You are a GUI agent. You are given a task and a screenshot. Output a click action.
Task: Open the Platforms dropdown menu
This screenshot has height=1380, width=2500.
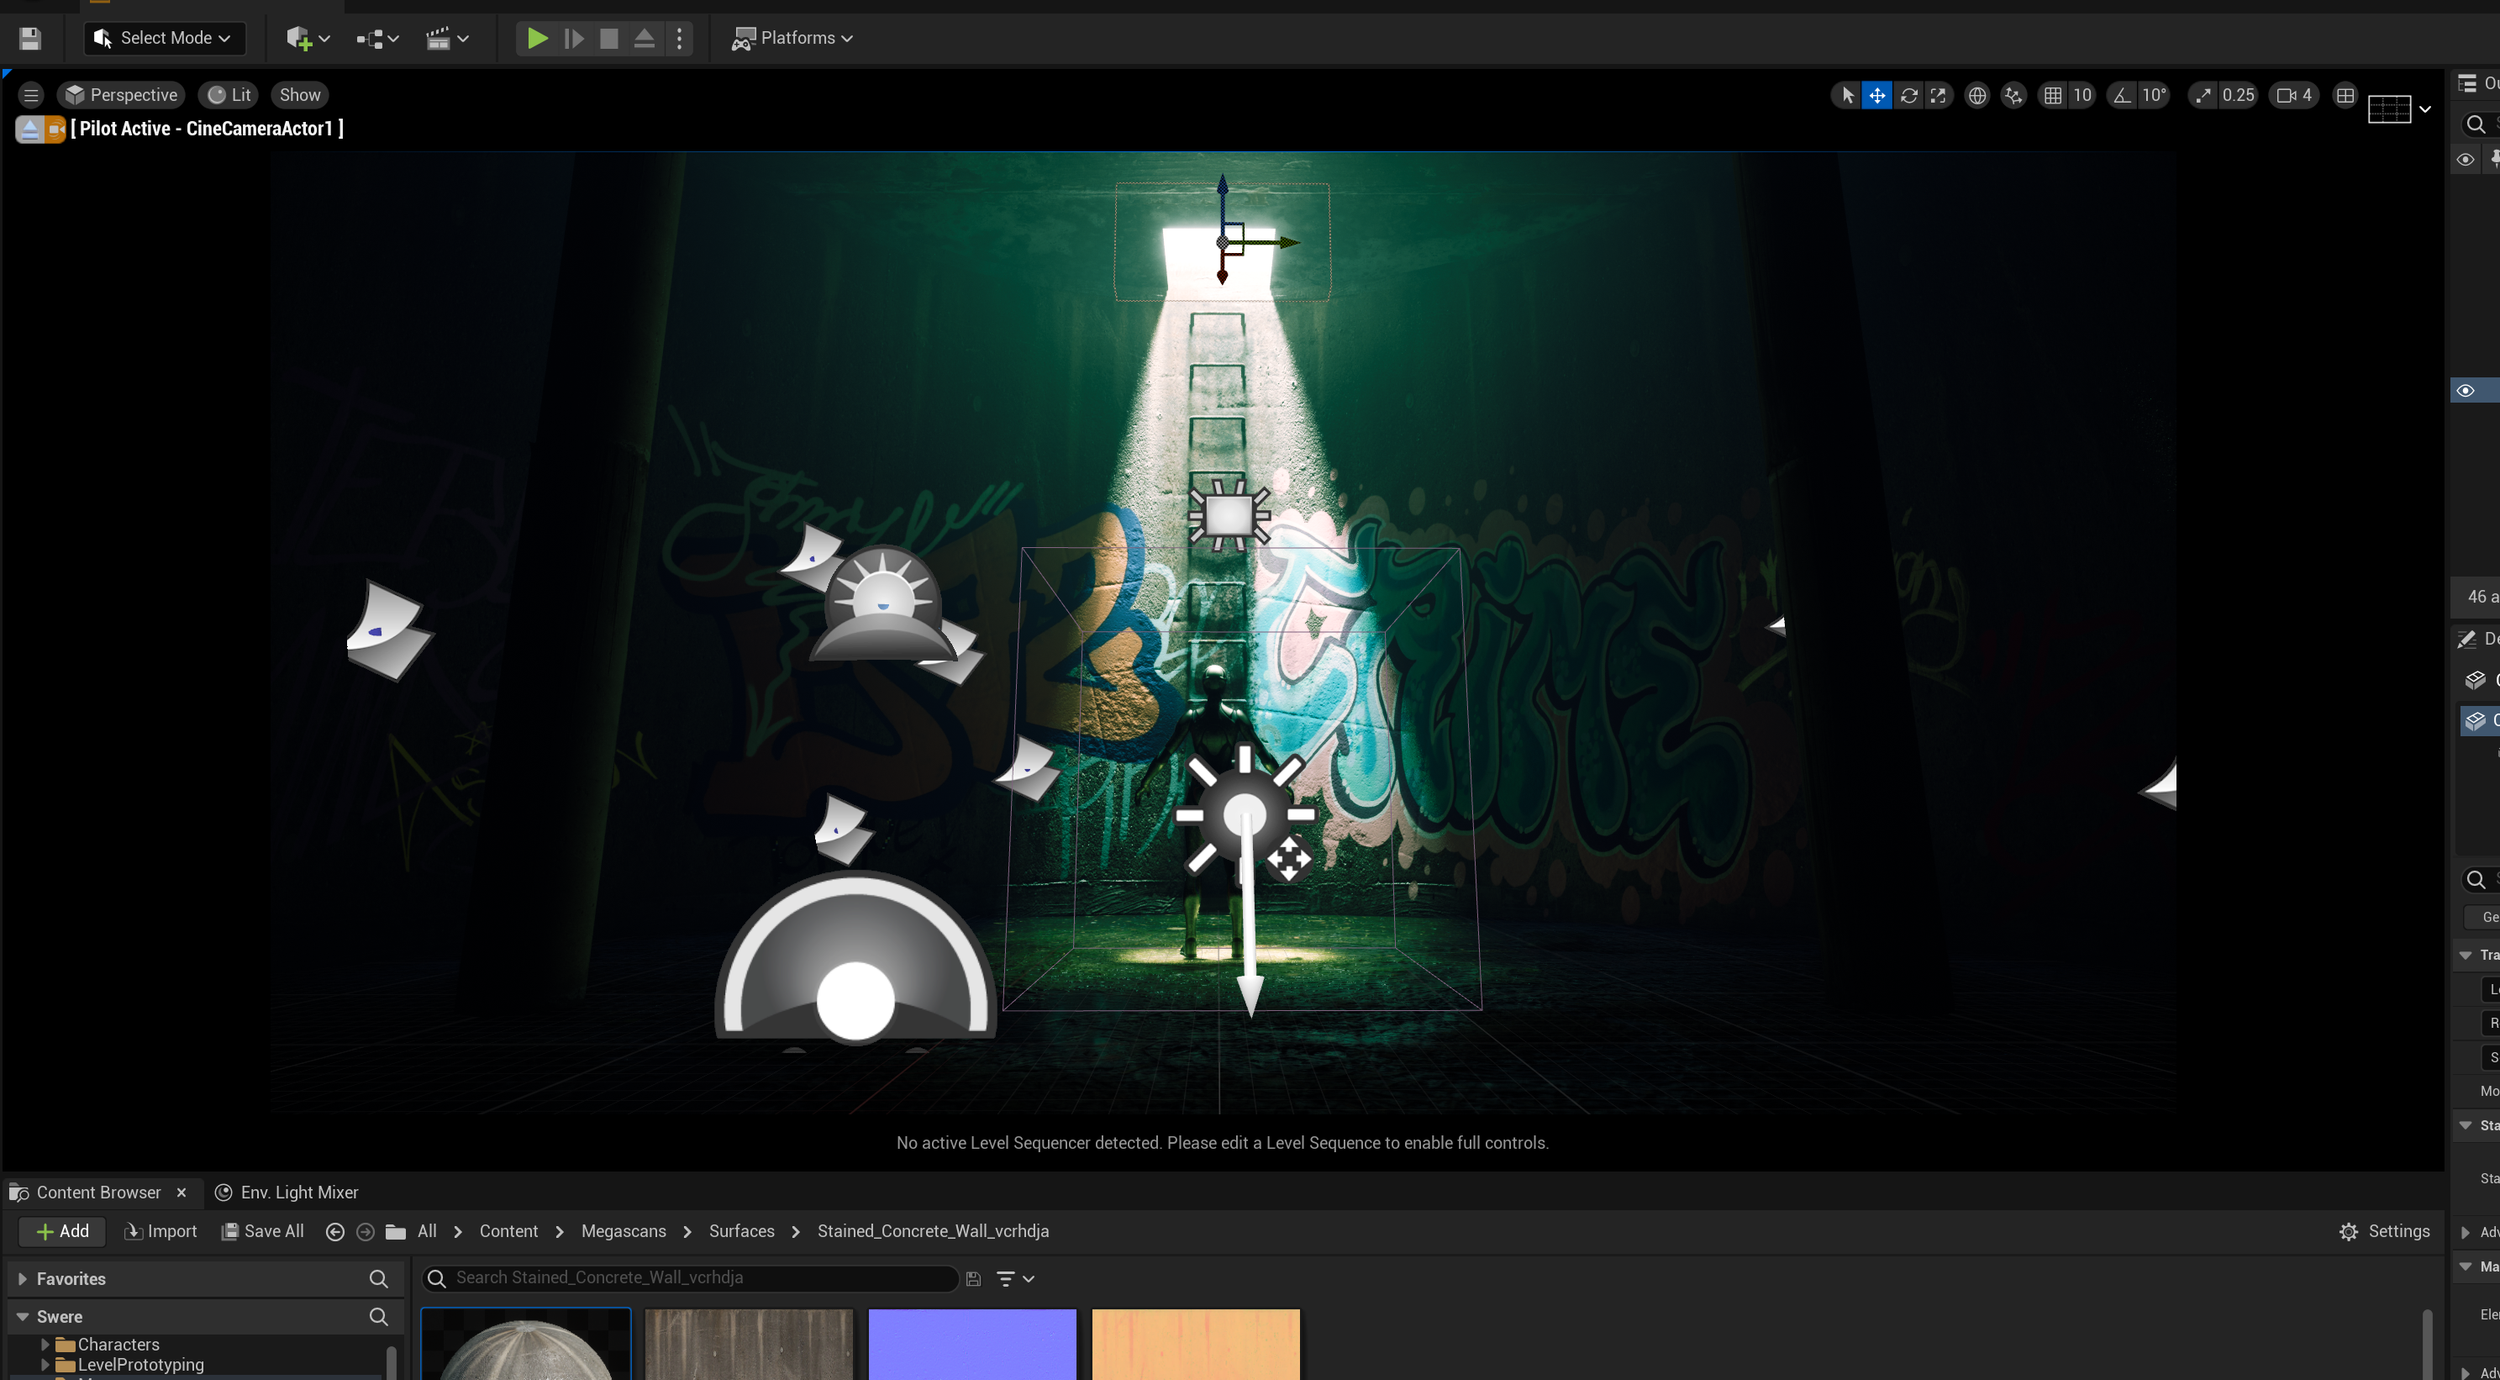point(793,38)
